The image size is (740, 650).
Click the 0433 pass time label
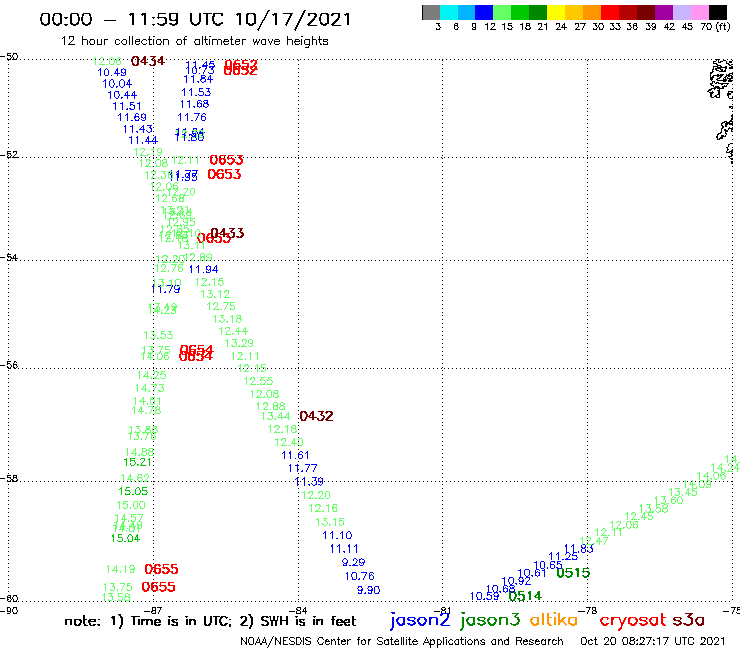tap(227, 233)
